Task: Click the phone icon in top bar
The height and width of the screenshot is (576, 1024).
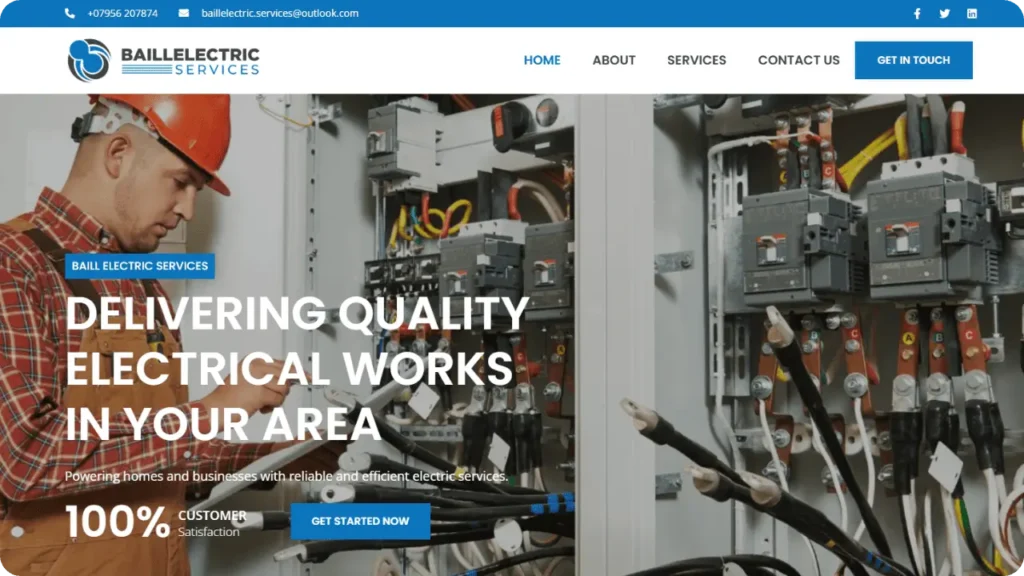Action: point(69,13)
